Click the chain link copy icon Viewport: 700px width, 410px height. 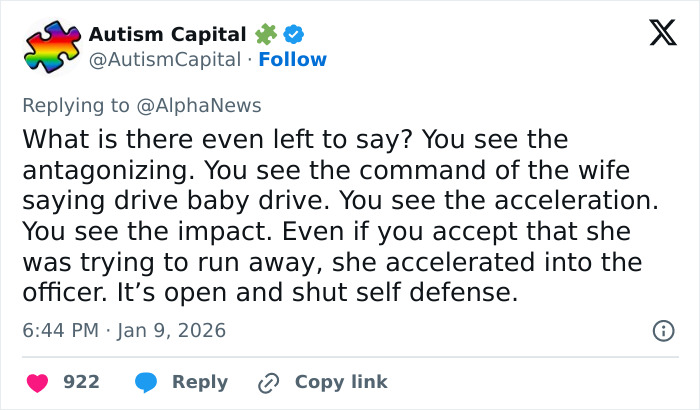[x=268, y=382]
